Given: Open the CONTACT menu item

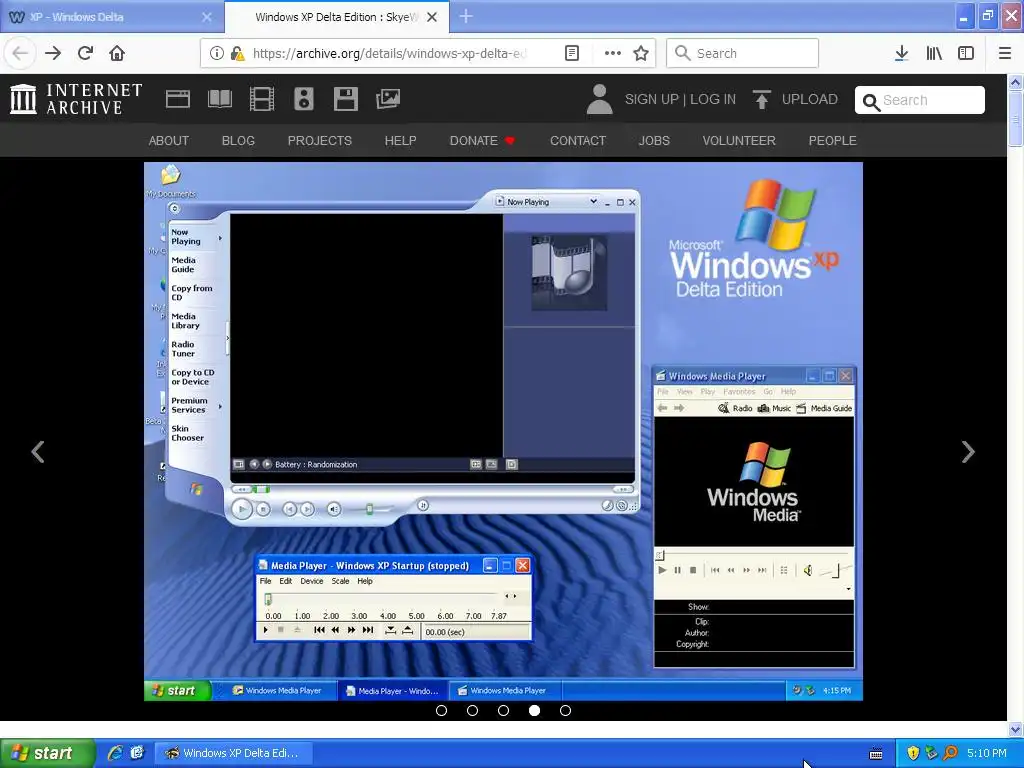Looking at the screenshot, I should coord(578,140).
